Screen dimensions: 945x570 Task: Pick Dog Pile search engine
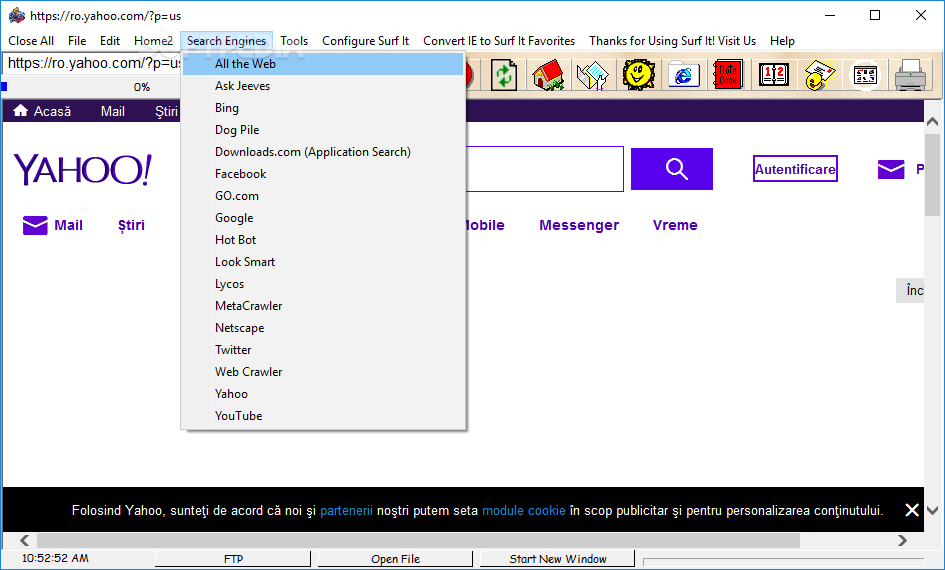323,130
